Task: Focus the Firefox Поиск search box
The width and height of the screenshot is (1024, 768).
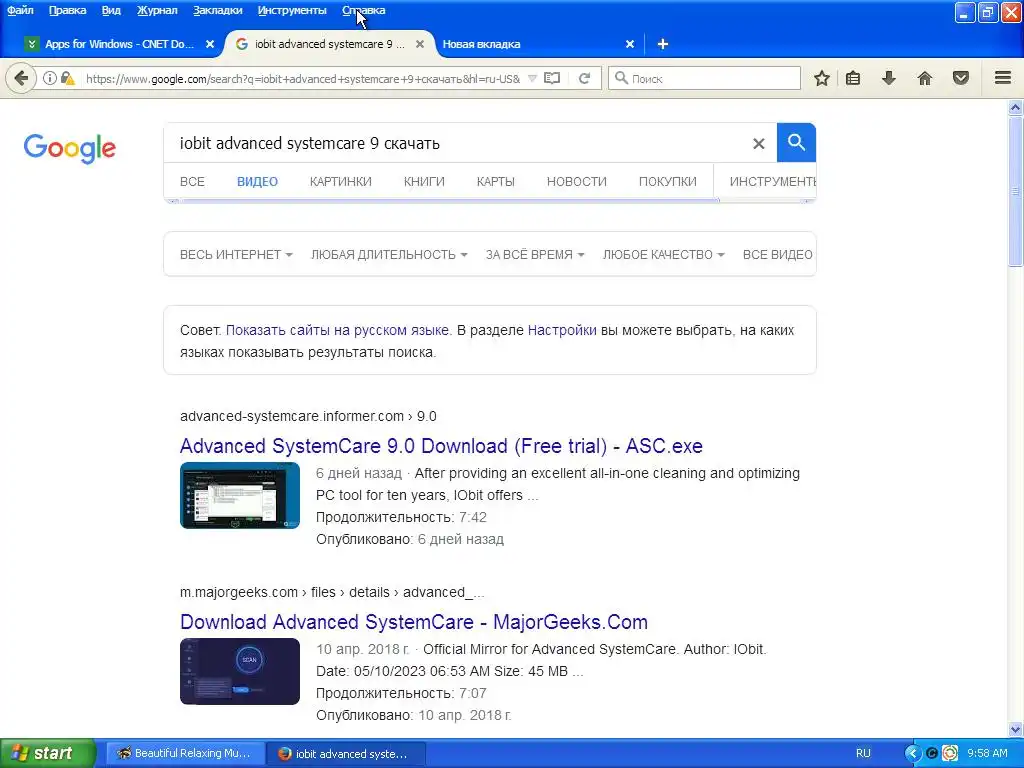Action: [704, 78]
